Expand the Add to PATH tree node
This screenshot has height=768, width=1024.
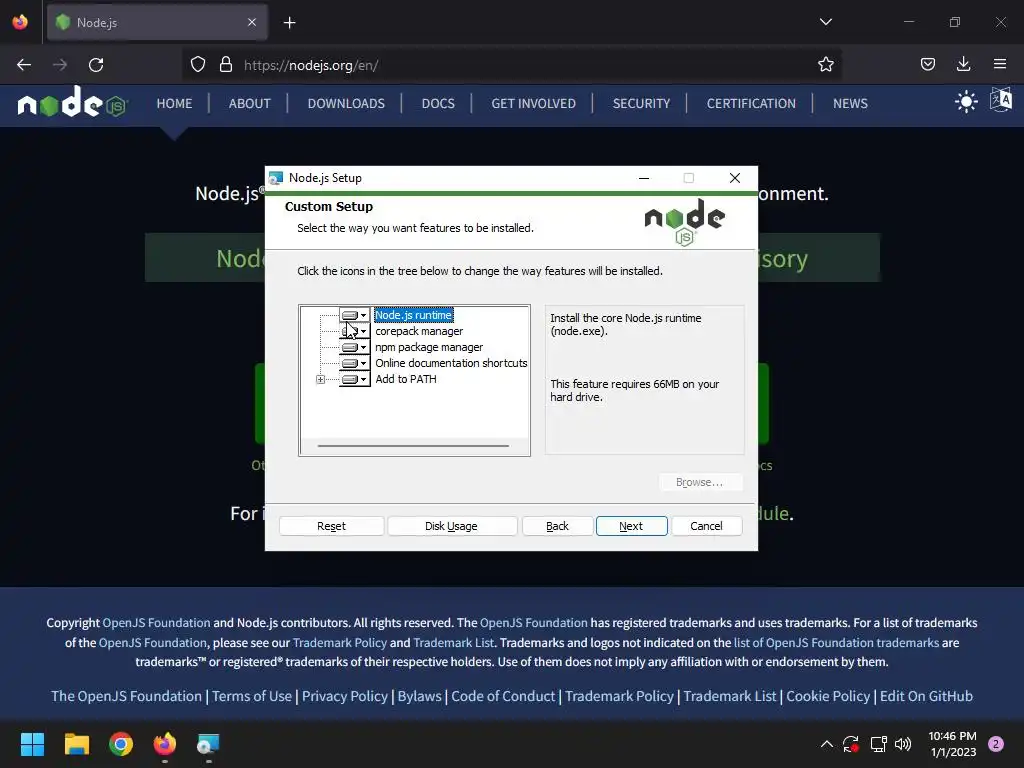coord(320,379)
